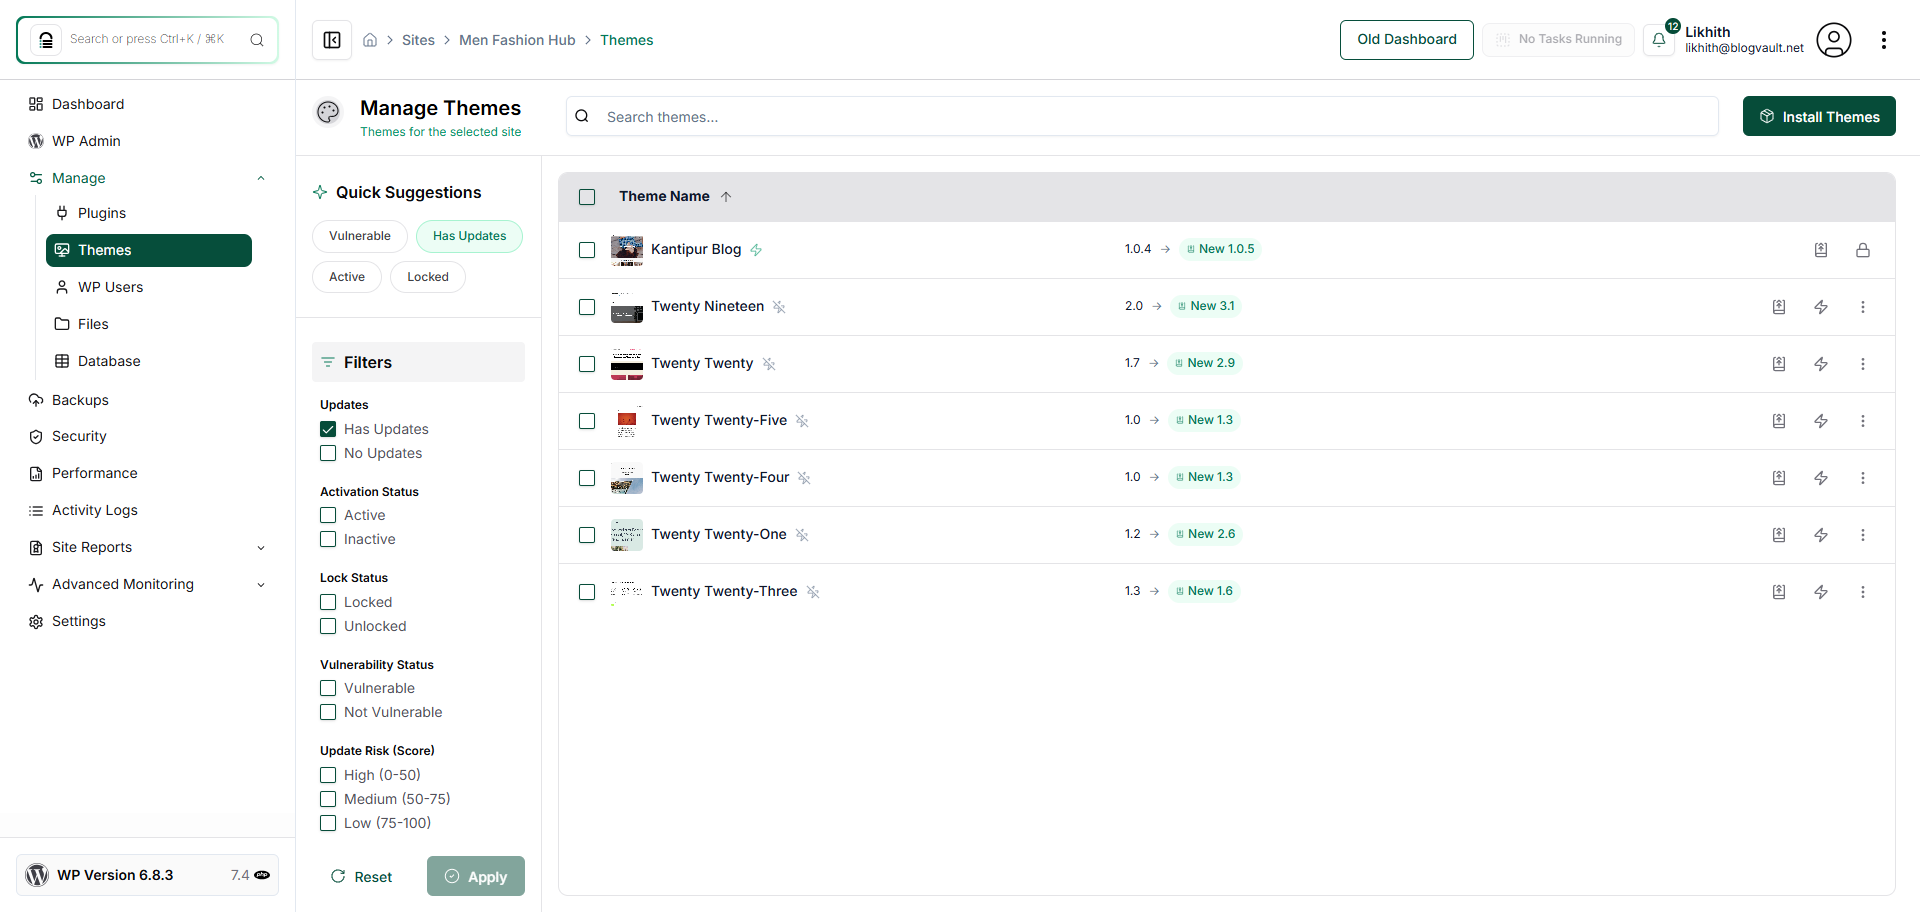Open the notifications bell
This screenshot has height=912, width=1920.
coord(1660,40)
